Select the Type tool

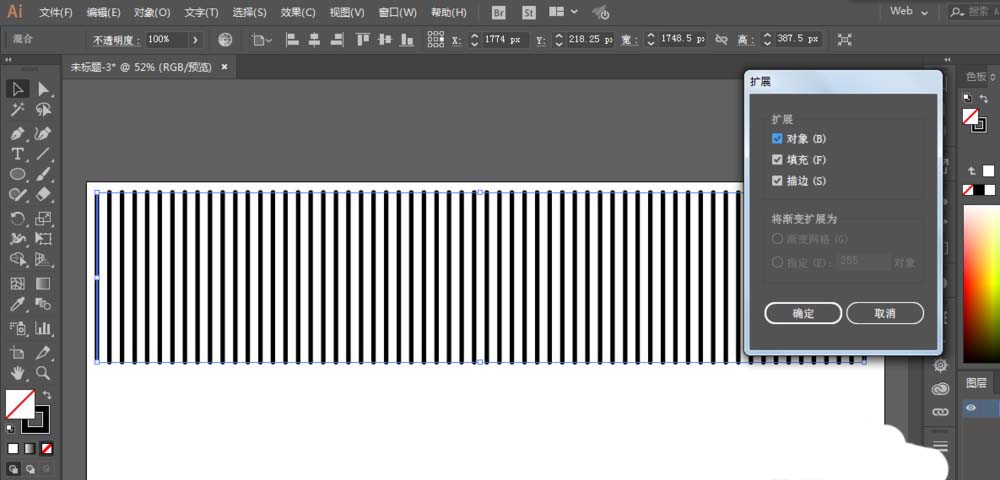[18, 154]
